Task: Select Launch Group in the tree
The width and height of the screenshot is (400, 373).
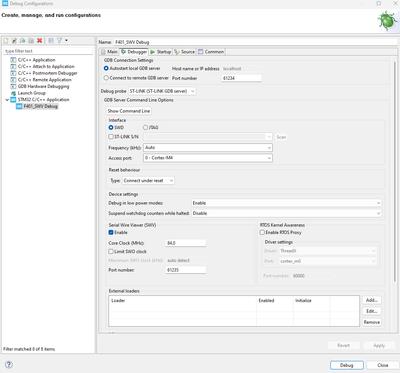Action: click(32, 93)
